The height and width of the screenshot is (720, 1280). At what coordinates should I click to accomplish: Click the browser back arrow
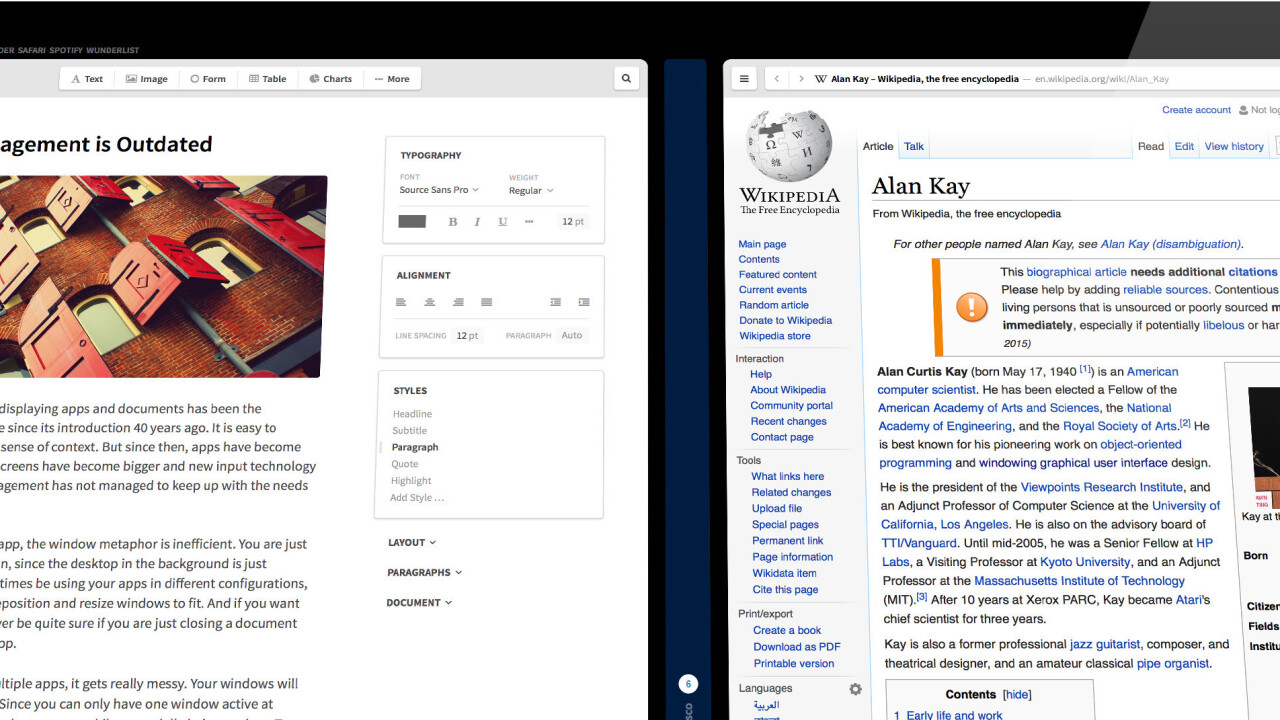[777, 79]
